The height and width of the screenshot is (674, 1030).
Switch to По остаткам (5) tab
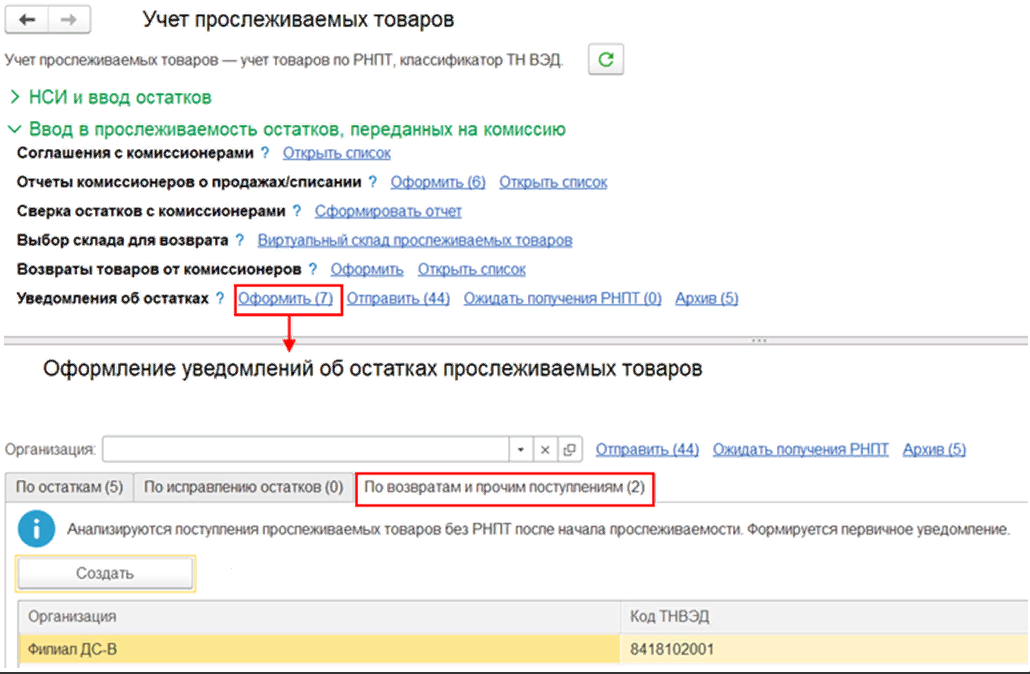pos(69,488)
